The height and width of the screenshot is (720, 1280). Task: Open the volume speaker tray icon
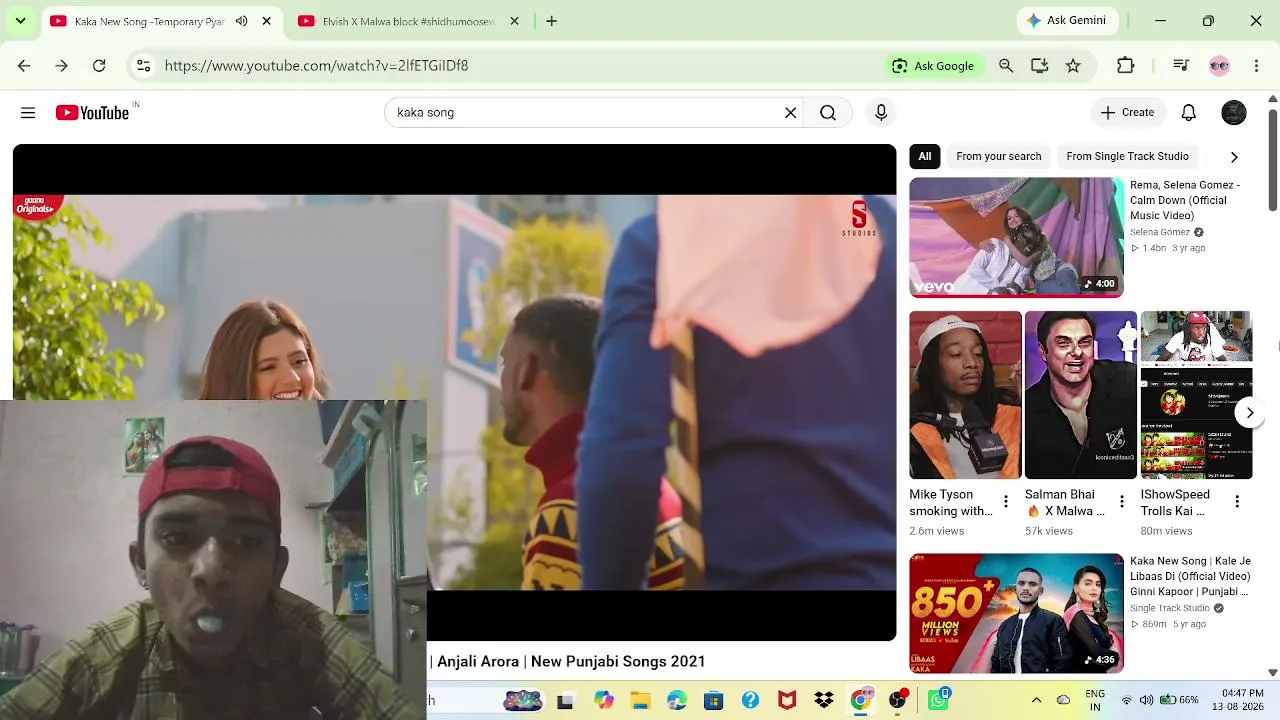click(x=1146, y=700)
